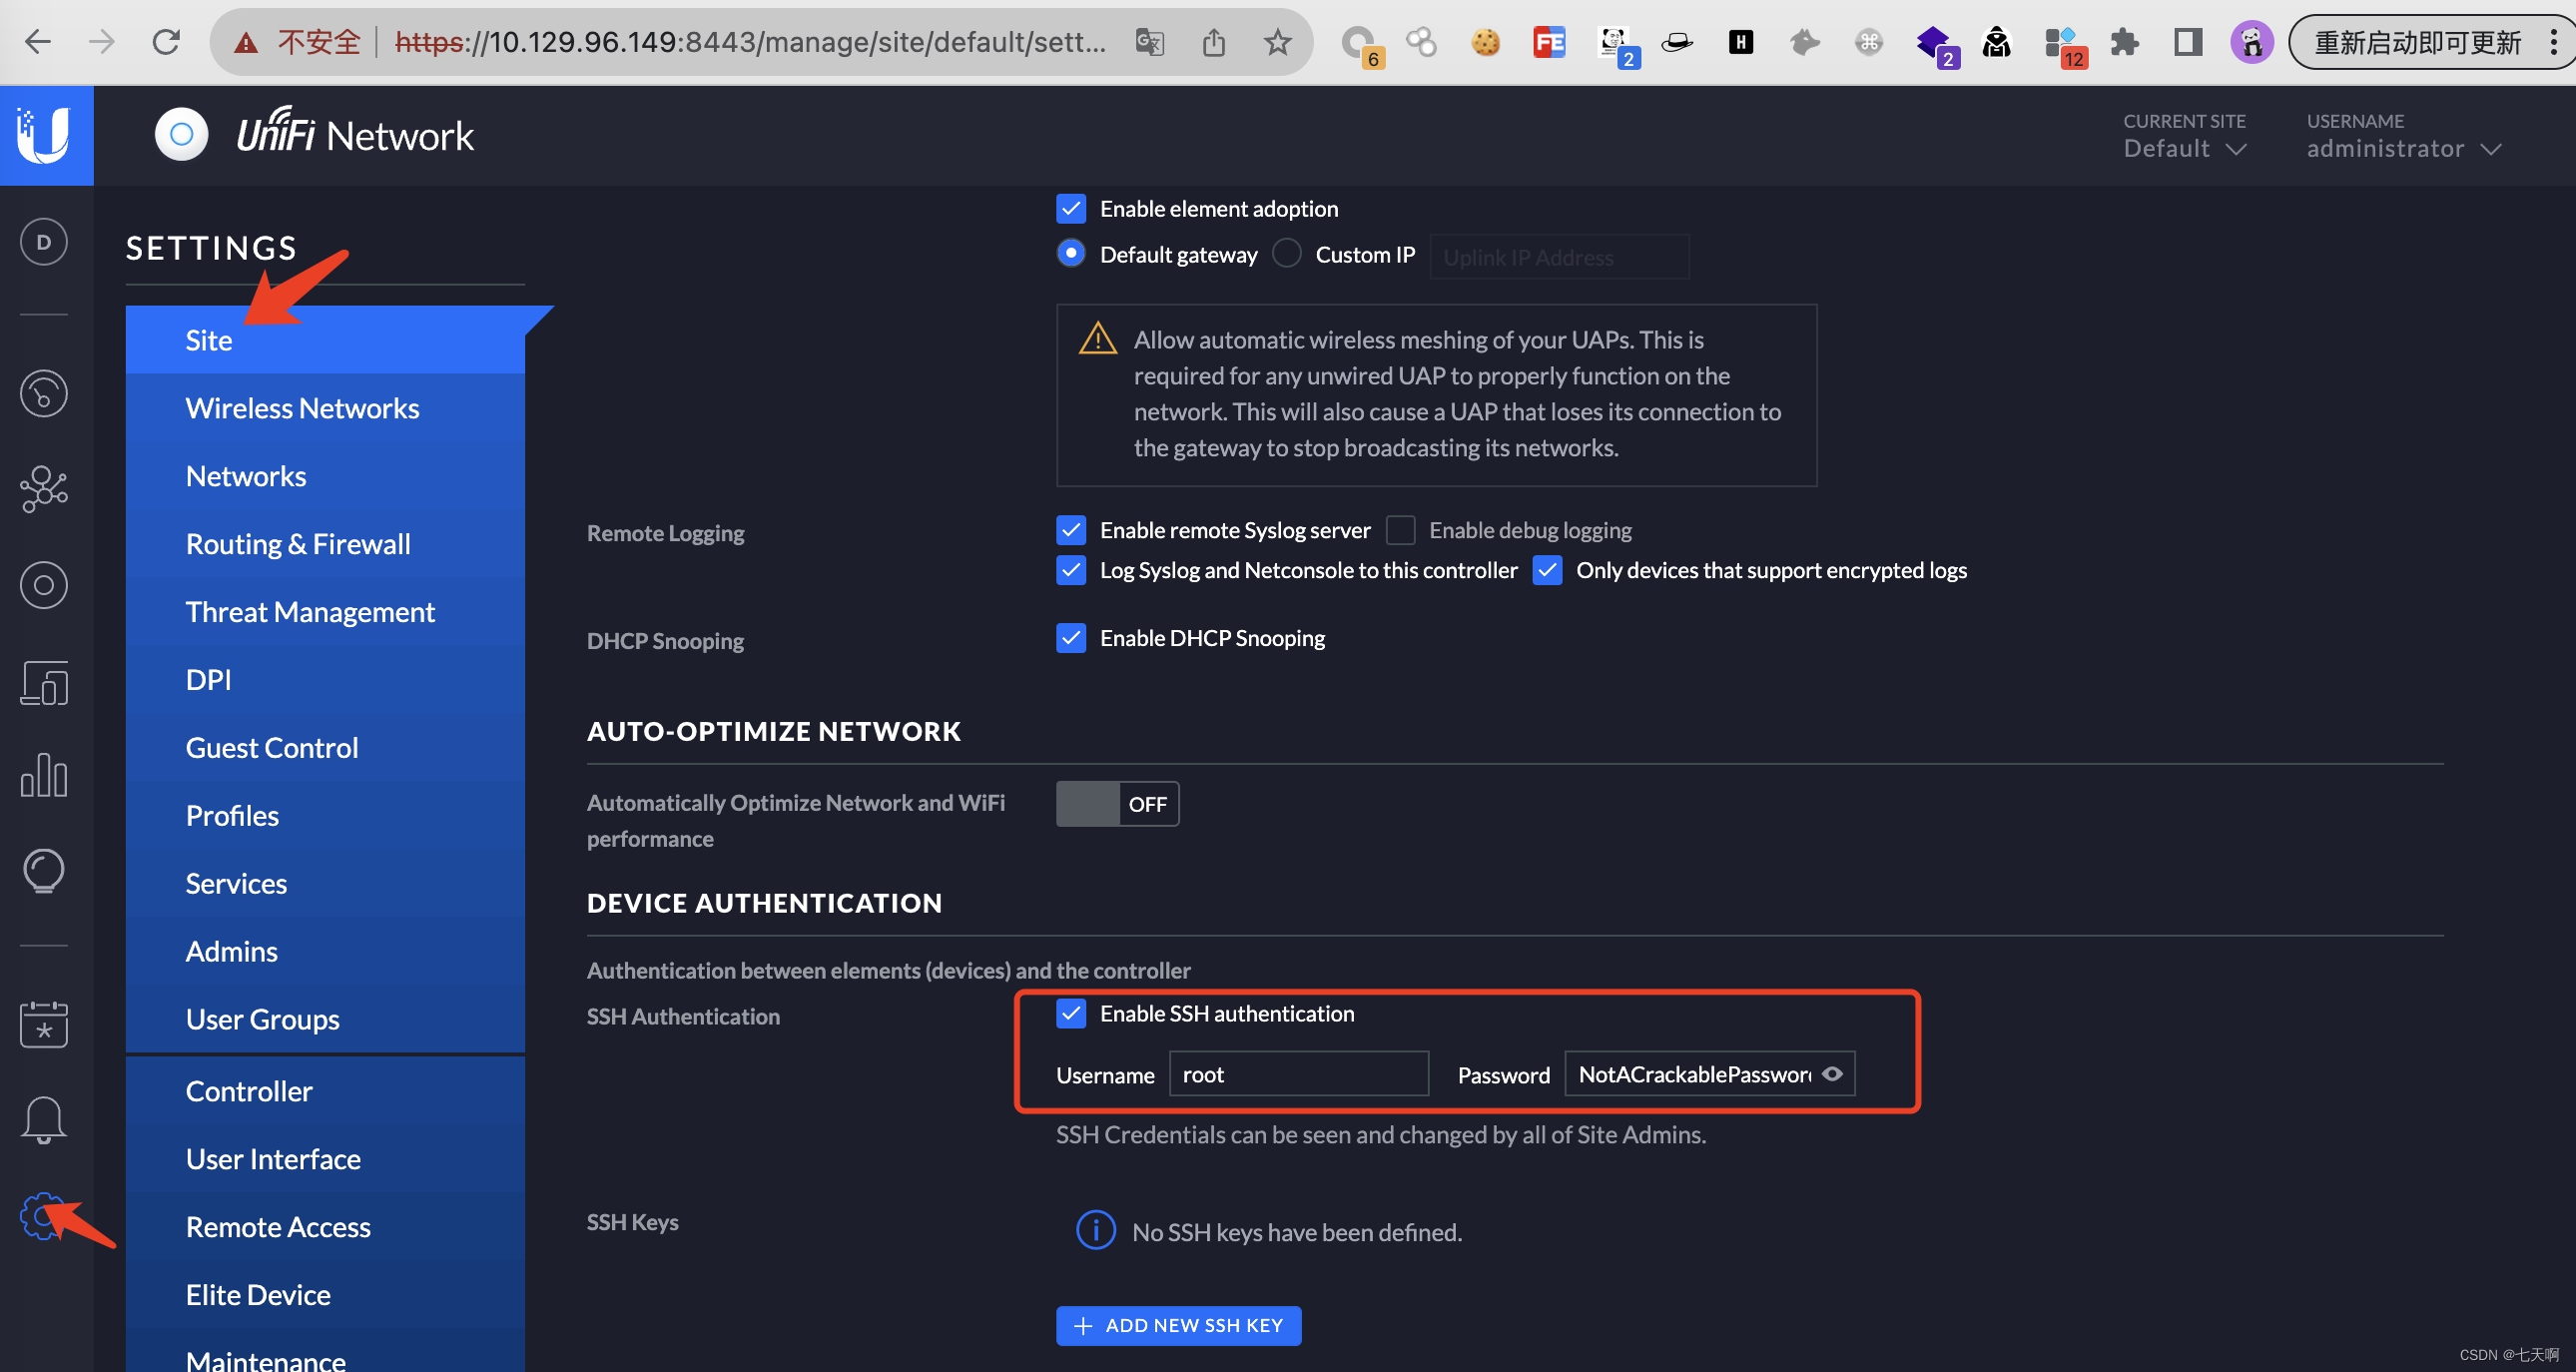Open the browser three-dot menu
This screenshot has width=2576, height=1372.
click(x=2553, y=42)
